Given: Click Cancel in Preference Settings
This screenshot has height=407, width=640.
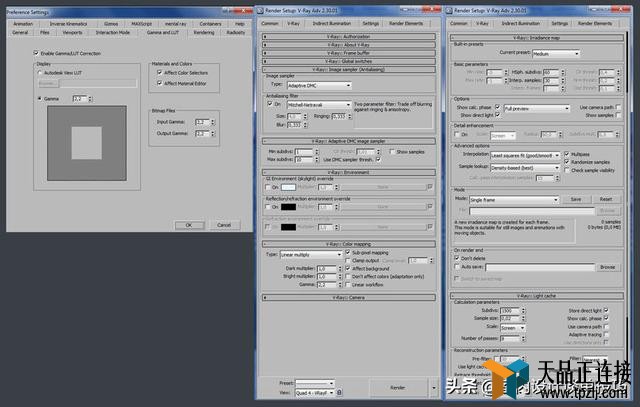Looking at the screenshot, I should [x=224, y=225].
